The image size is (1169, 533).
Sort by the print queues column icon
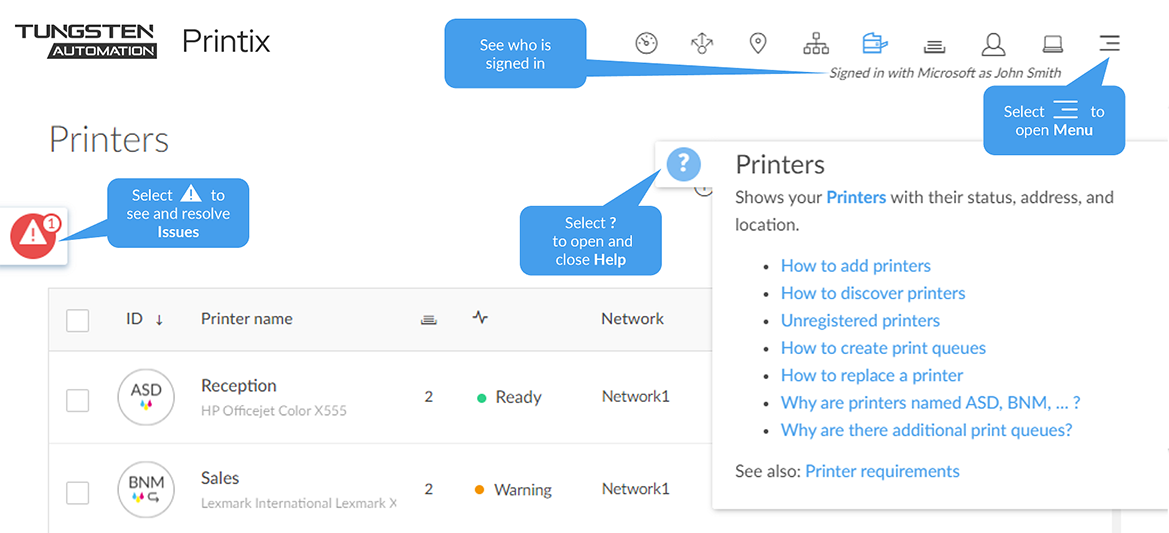pos(429,319)
